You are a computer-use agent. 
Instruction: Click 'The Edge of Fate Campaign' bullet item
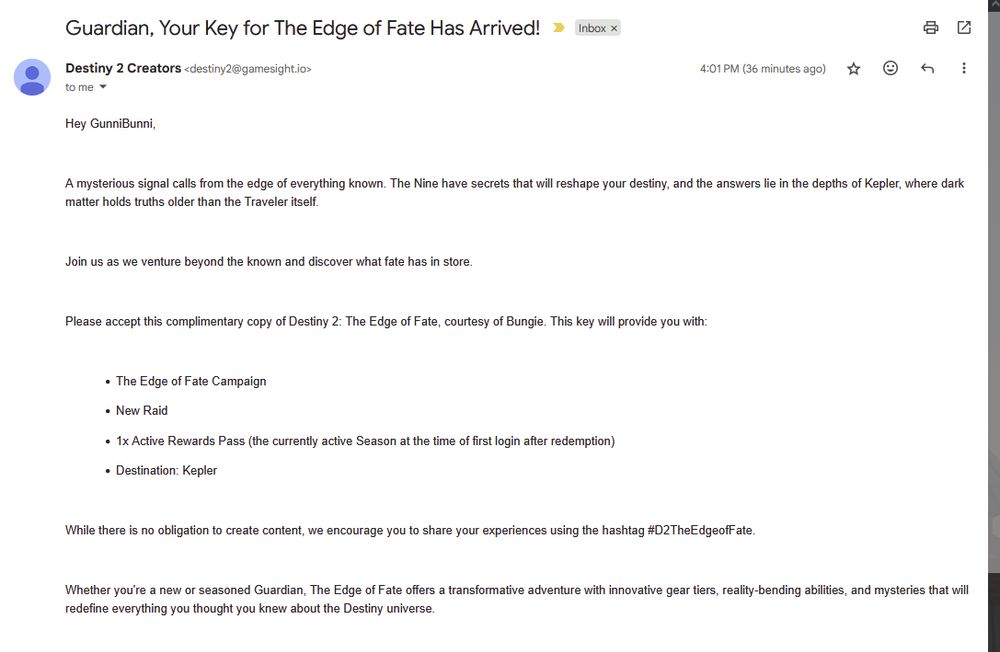(x=191, y=381)
